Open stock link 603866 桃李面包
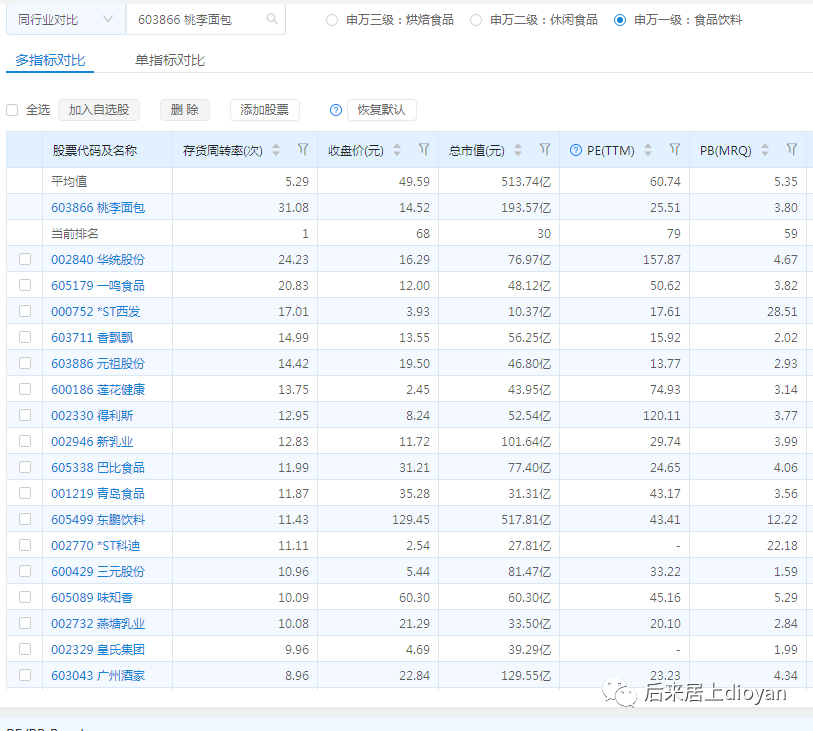Screen dimensions: 813x731 click(x=98, y=208)
